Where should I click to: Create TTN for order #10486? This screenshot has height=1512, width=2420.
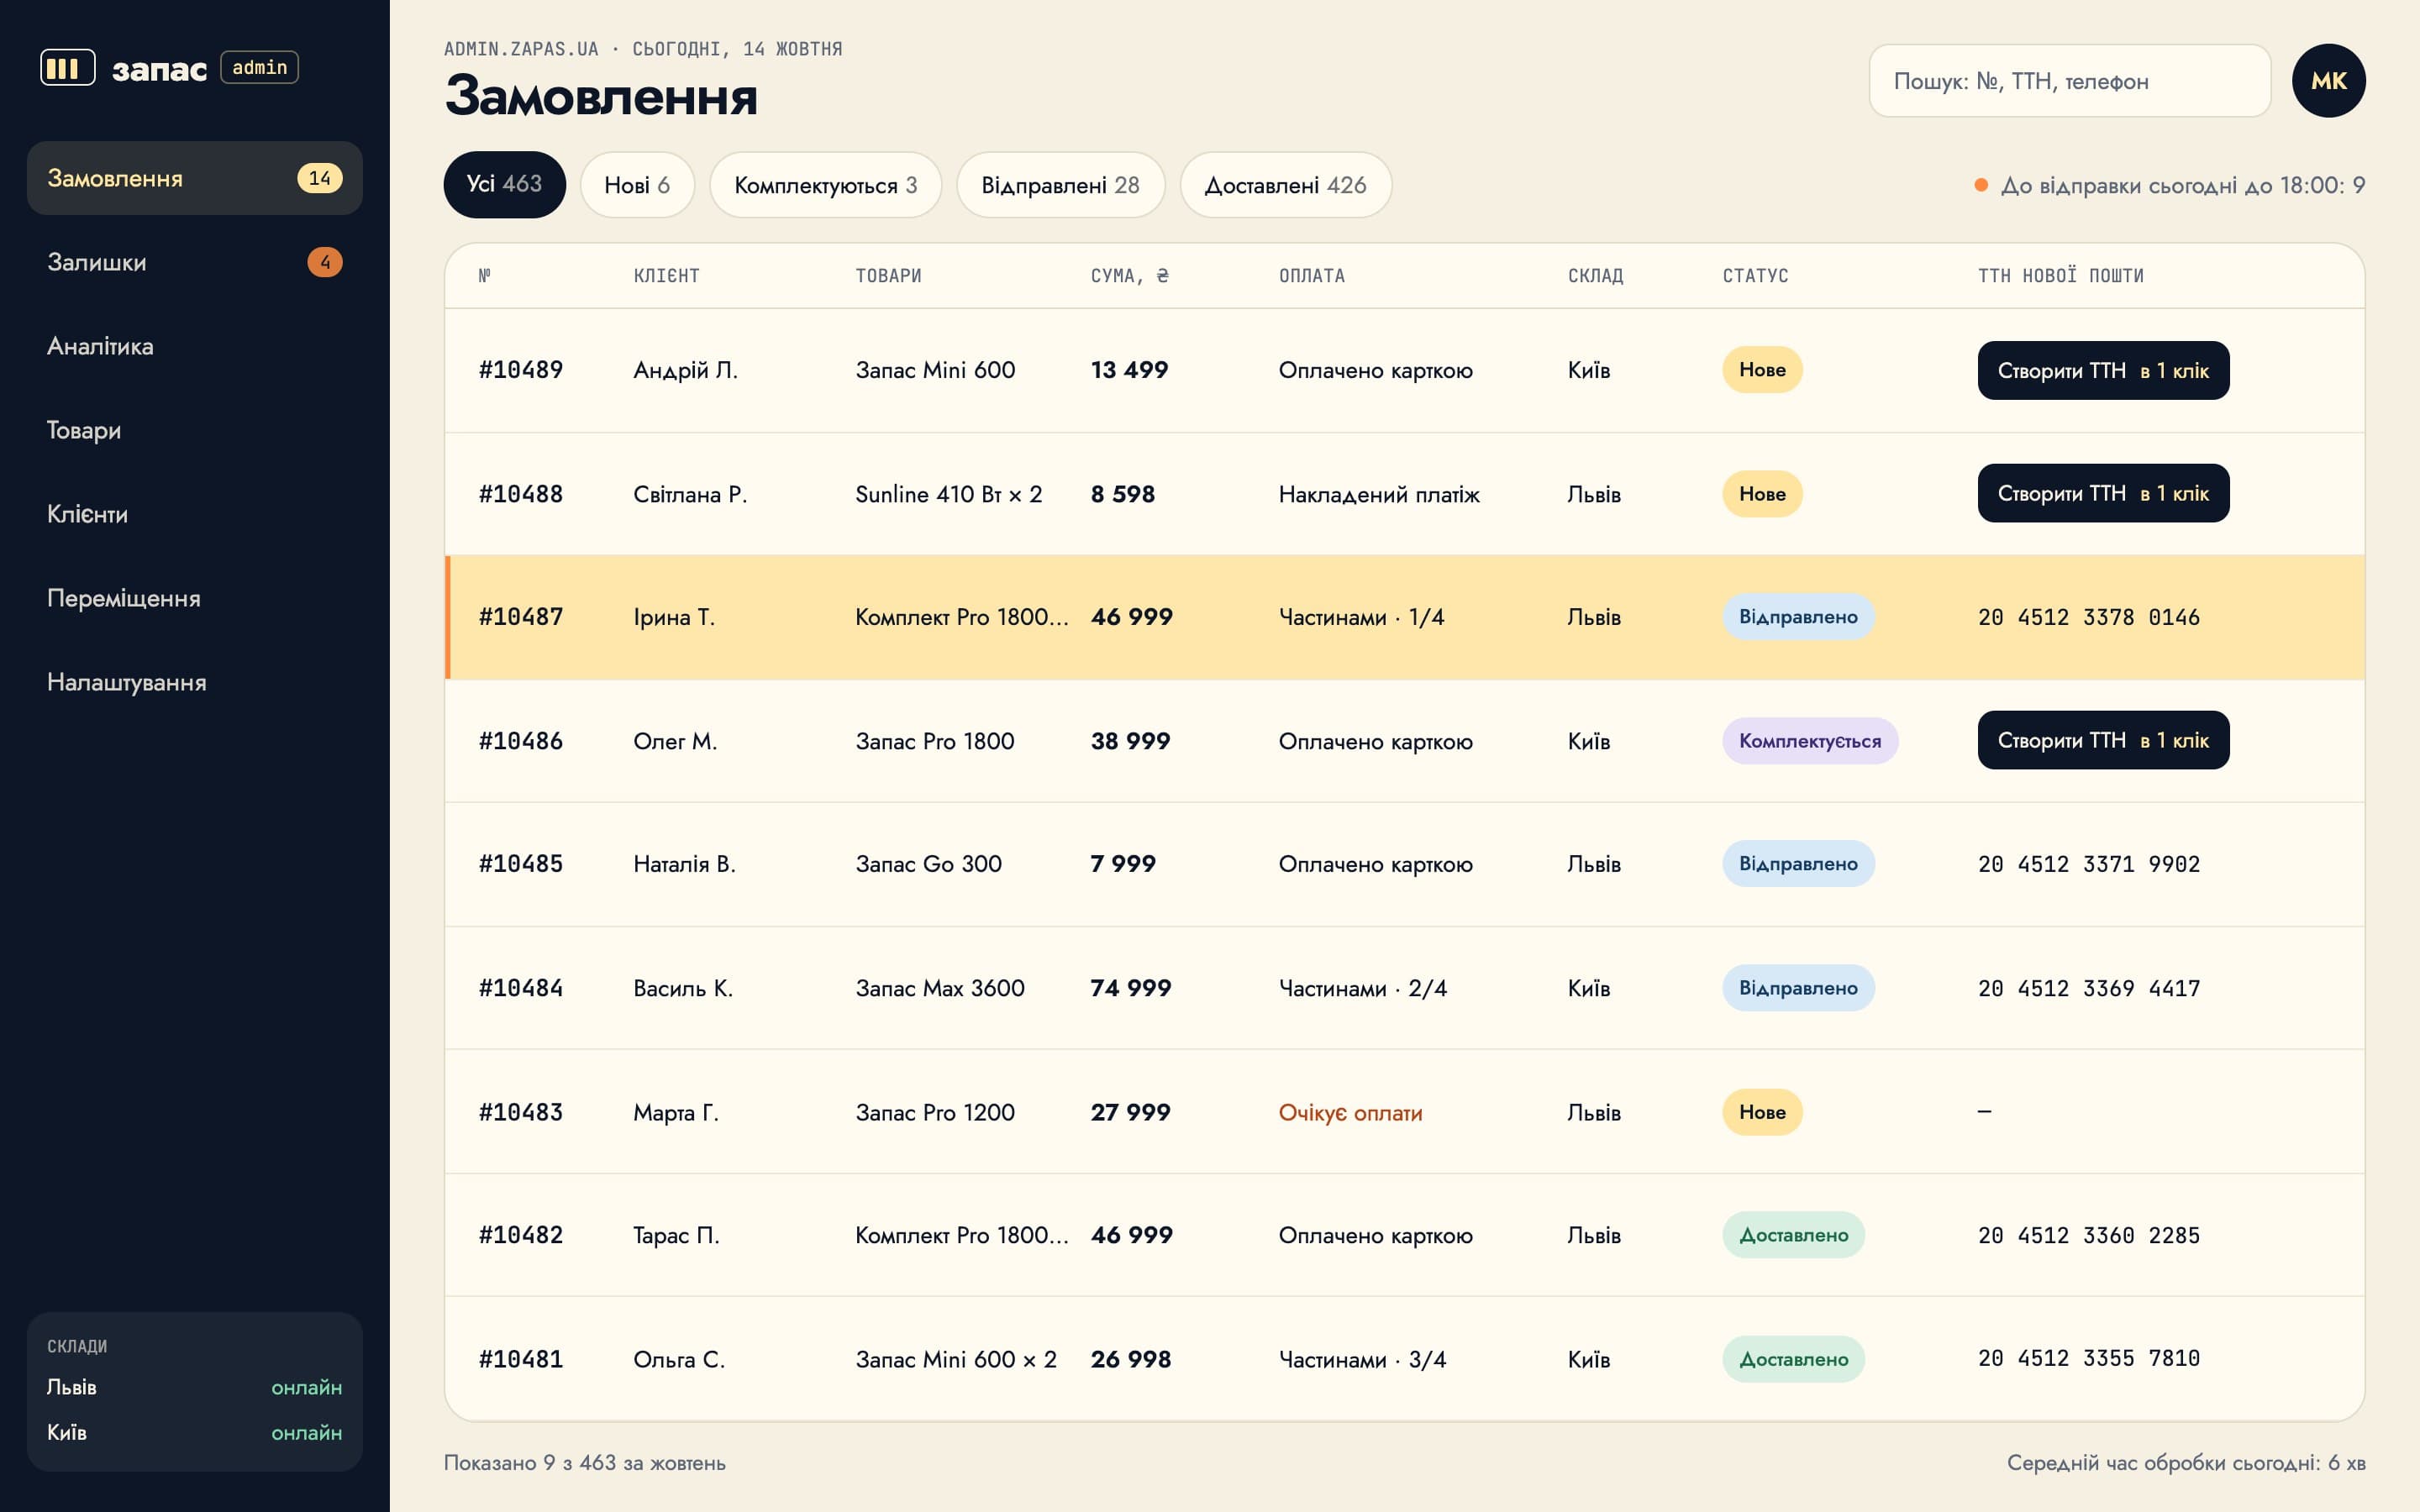(x=2103, y=740)
